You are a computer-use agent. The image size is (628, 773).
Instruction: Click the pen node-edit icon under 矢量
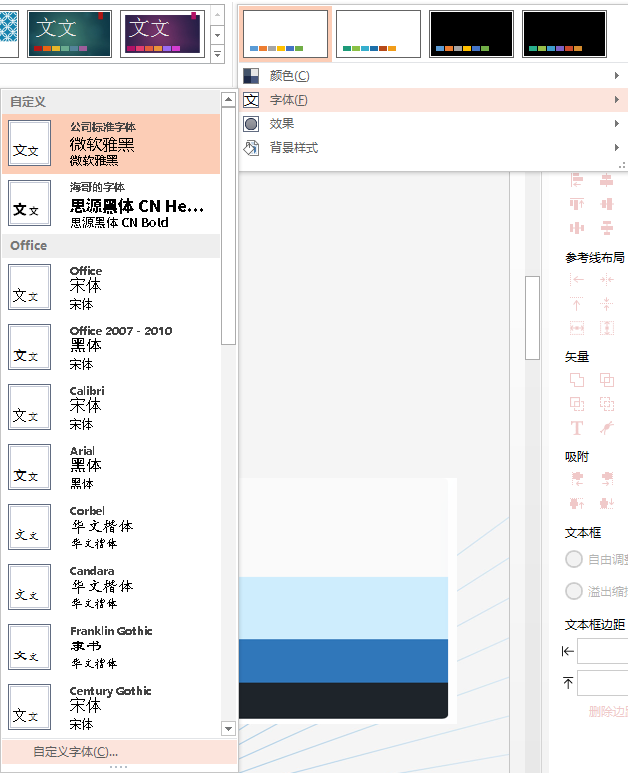607,428
